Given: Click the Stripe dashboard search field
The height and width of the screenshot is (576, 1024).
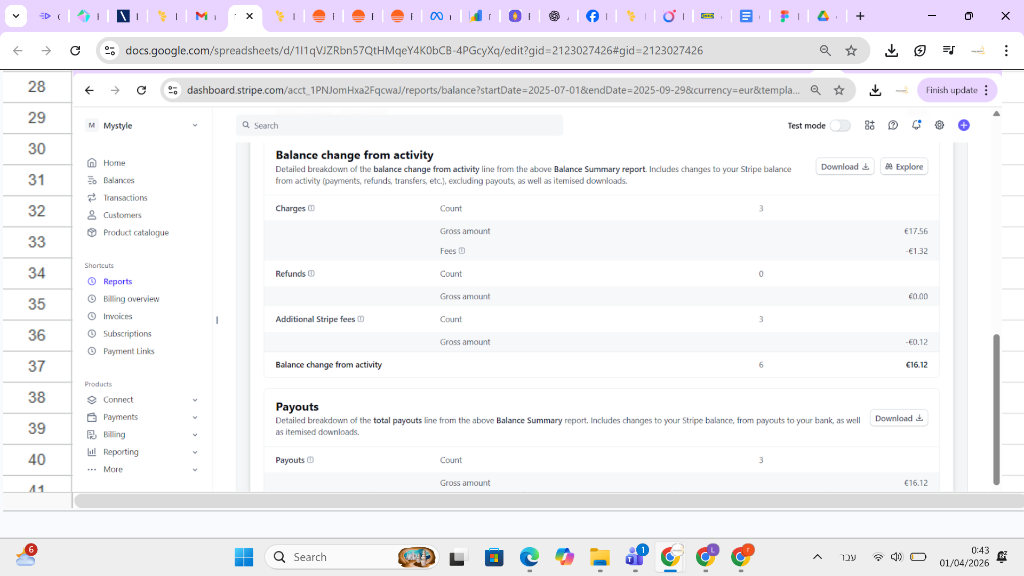Looking at the screenshot, I should (x=399, y=125).
